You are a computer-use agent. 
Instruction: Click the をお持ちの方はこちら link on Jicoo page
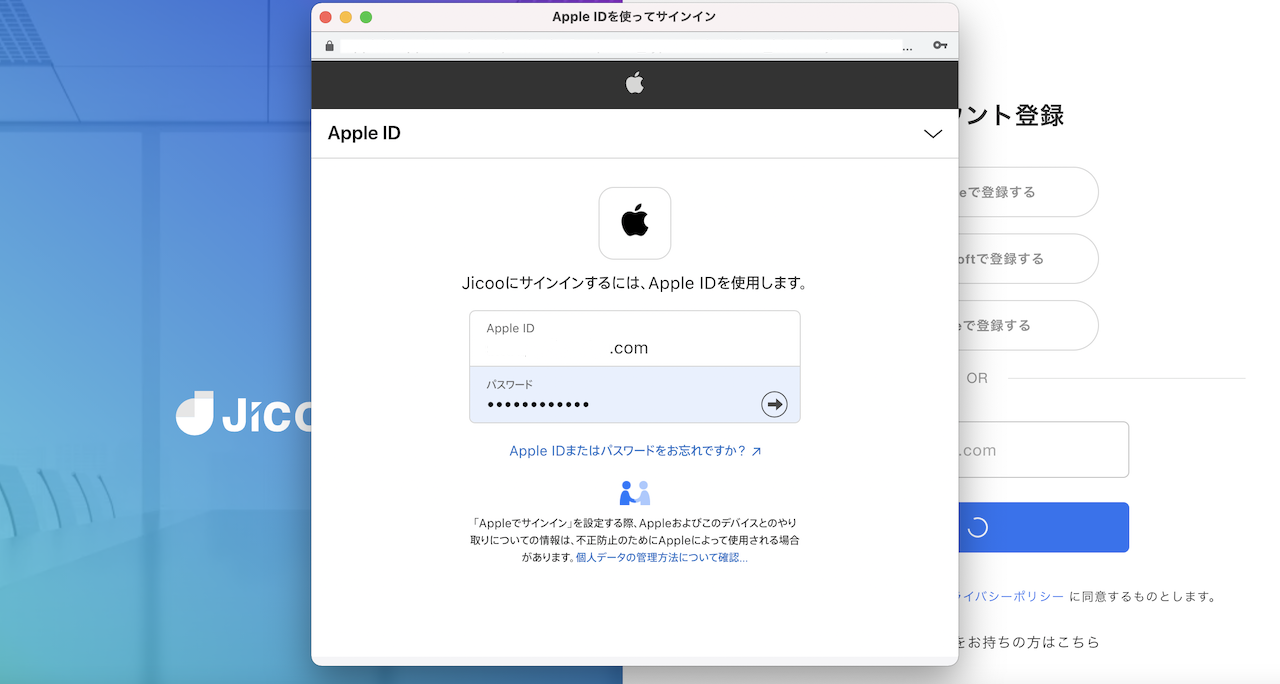tap(1029, 642)
